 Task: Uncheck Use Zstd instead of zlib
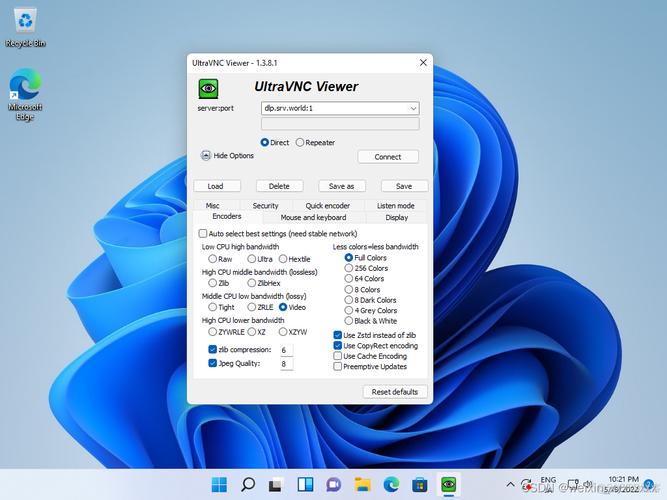[x=338, y=335]
